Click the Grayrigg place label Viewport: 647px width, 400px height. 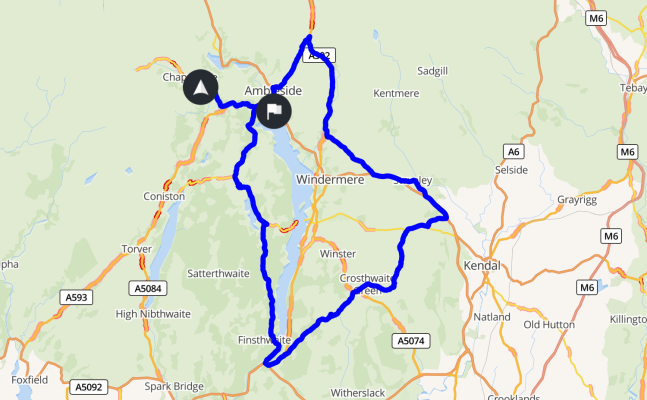tap(577, 200)
